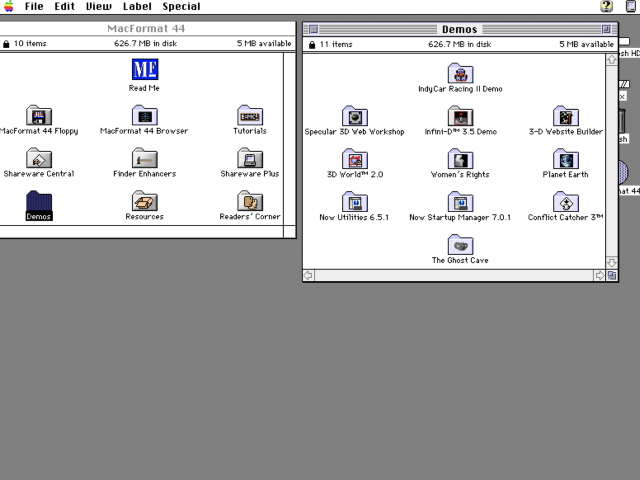Open the application menu icon at far right
Image resolution: width=640 pixels, height=480 pixels.
coord(631,6)
